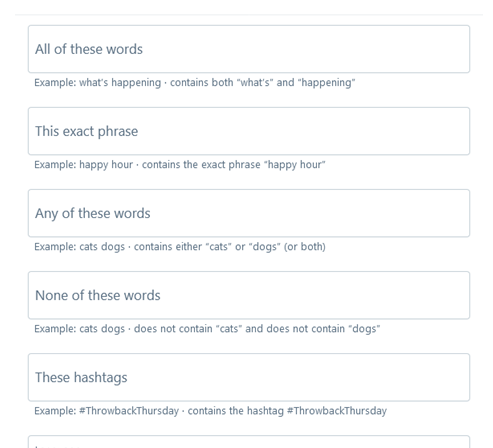Click into the 'This exact phrase' field
This screenshot has height=448, width=493.
(x=249, y=131)
